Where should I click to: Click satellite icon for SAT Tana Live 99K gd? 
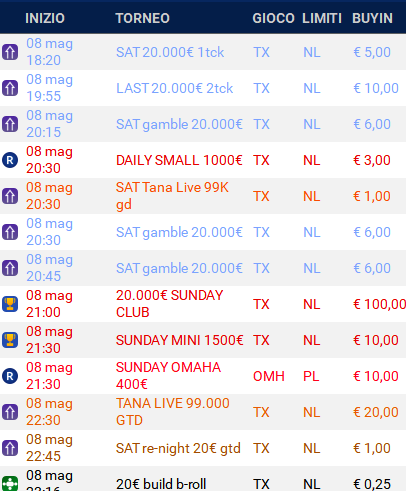pos(10,196)
